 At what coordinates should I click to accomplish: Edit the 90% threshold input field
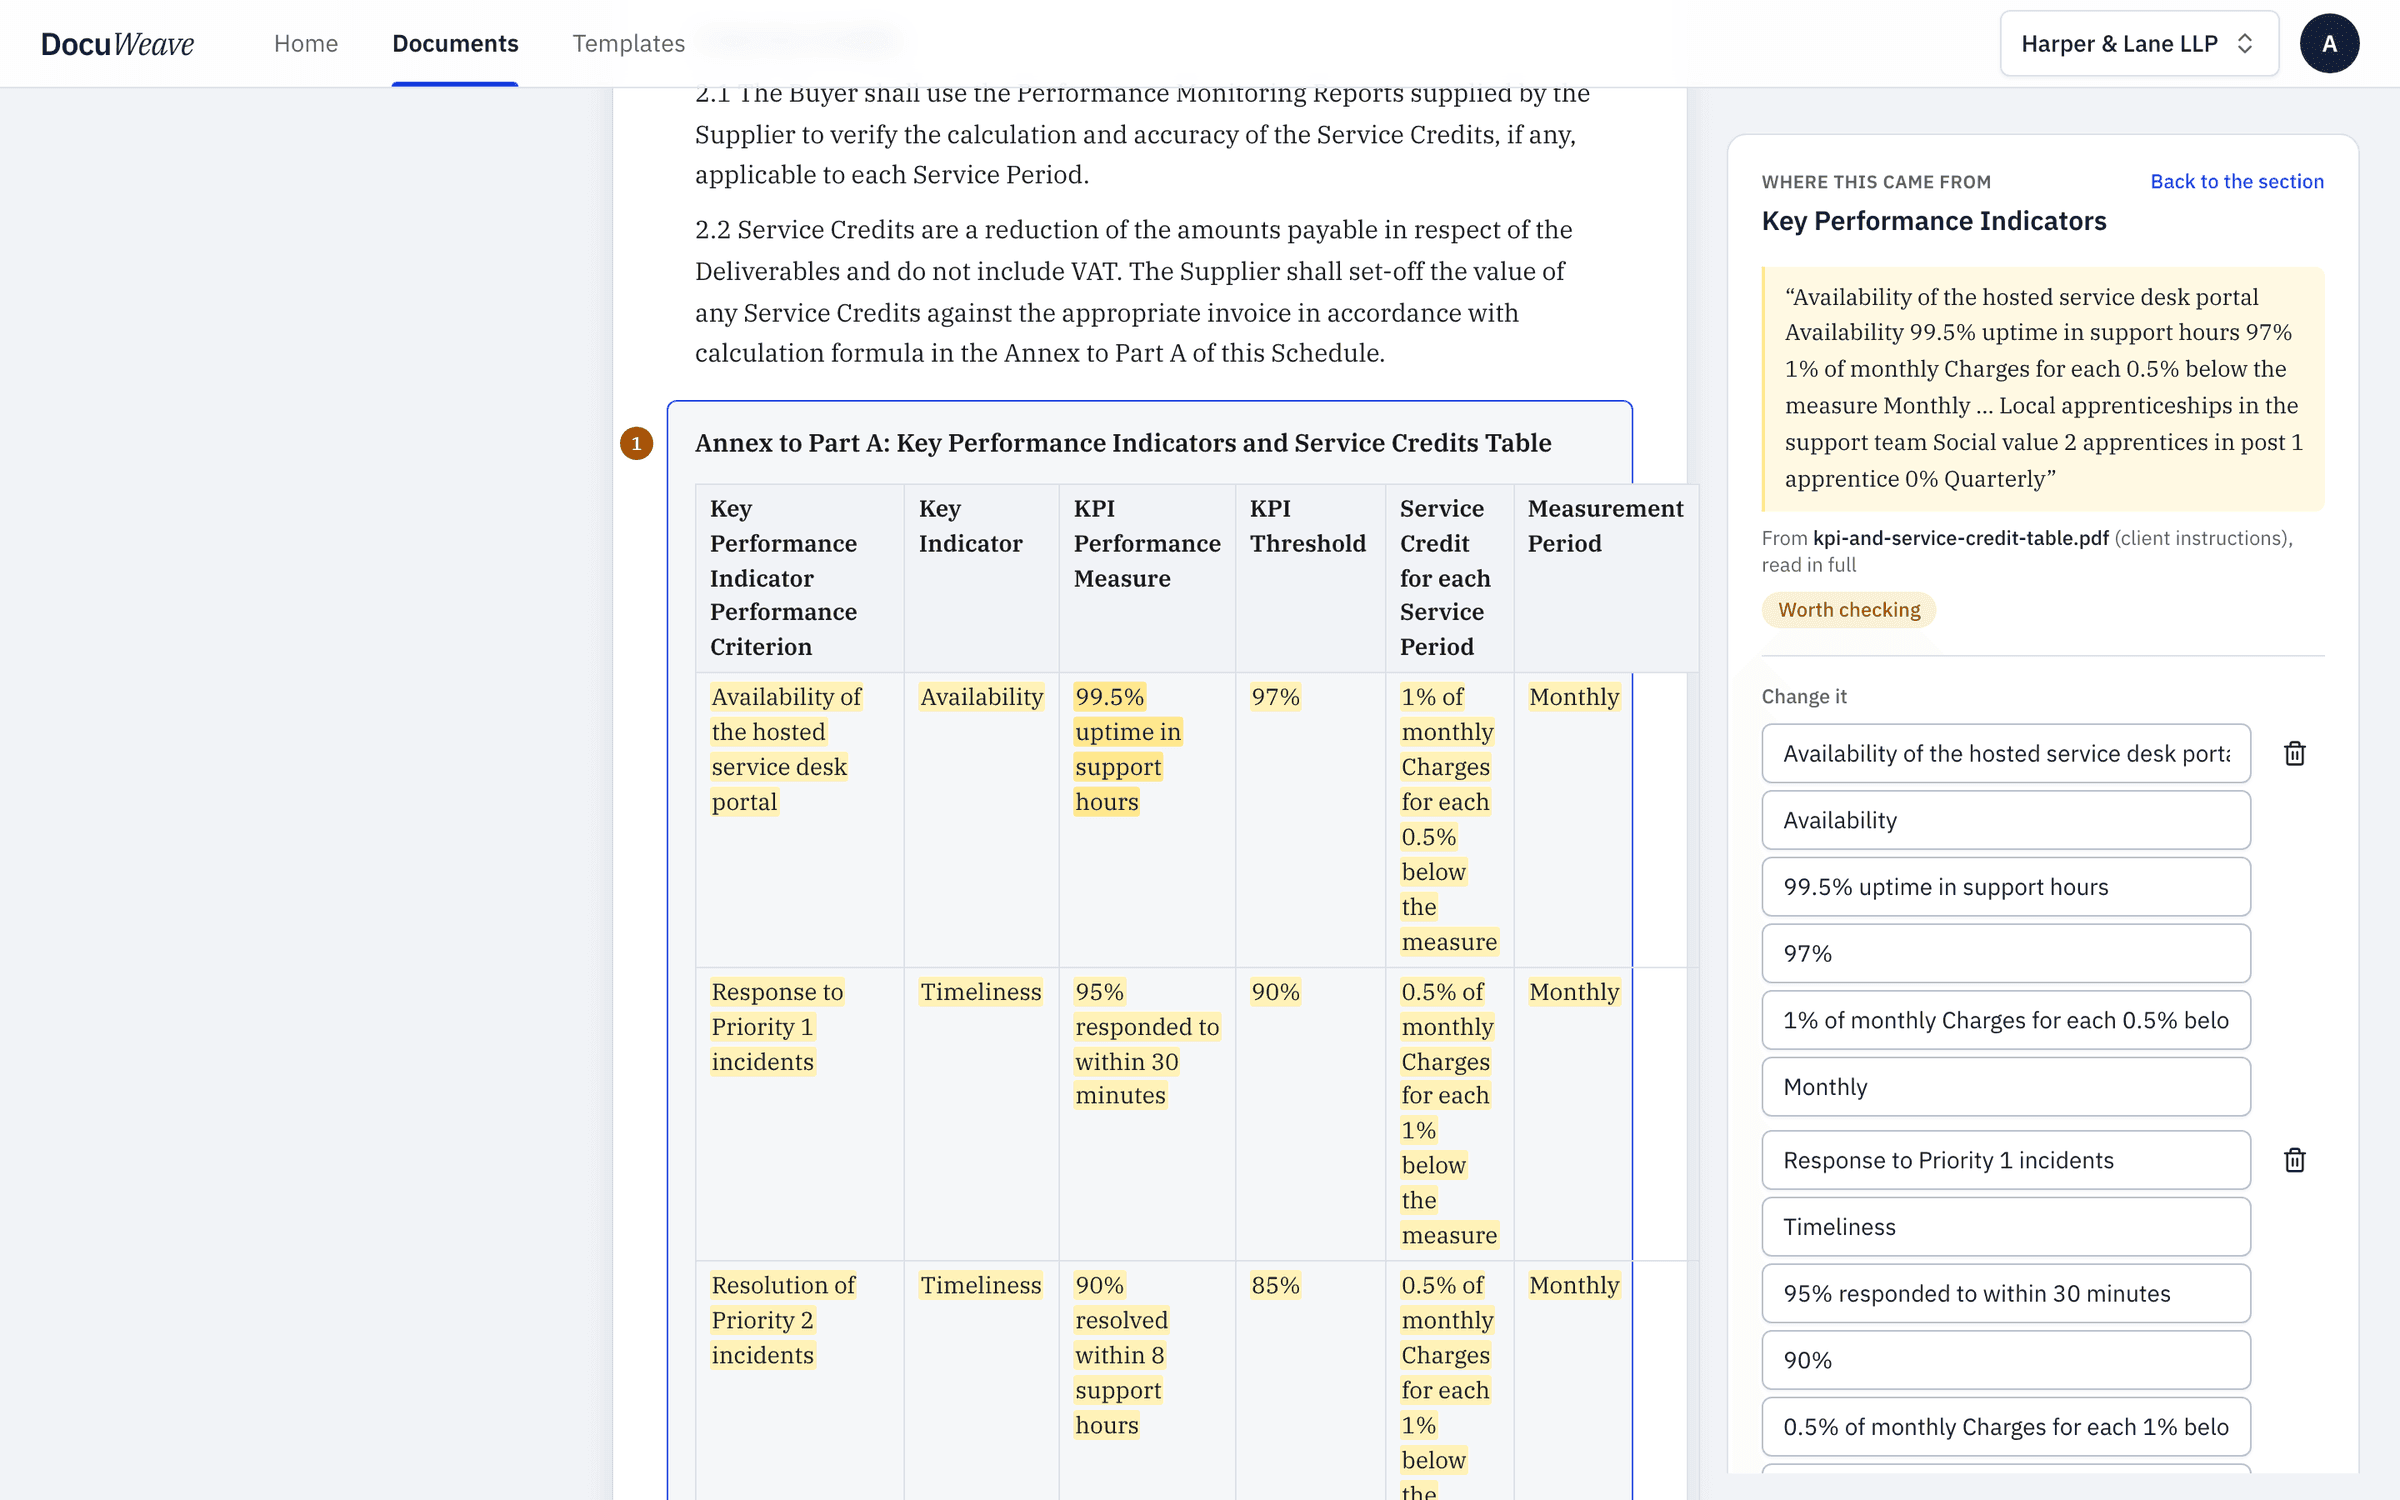2006,1360
